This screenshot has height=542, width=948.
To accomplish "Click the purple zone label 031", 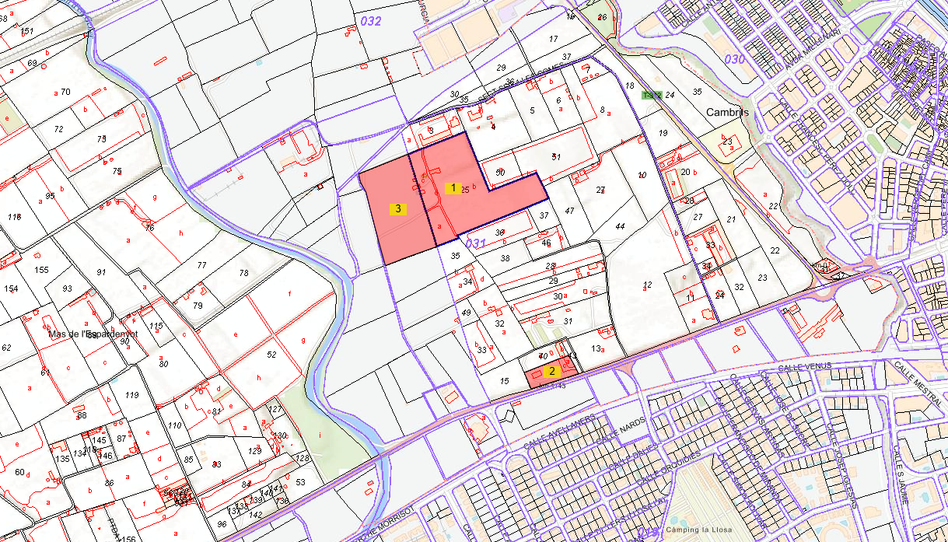I will click(x=476, y=243).
